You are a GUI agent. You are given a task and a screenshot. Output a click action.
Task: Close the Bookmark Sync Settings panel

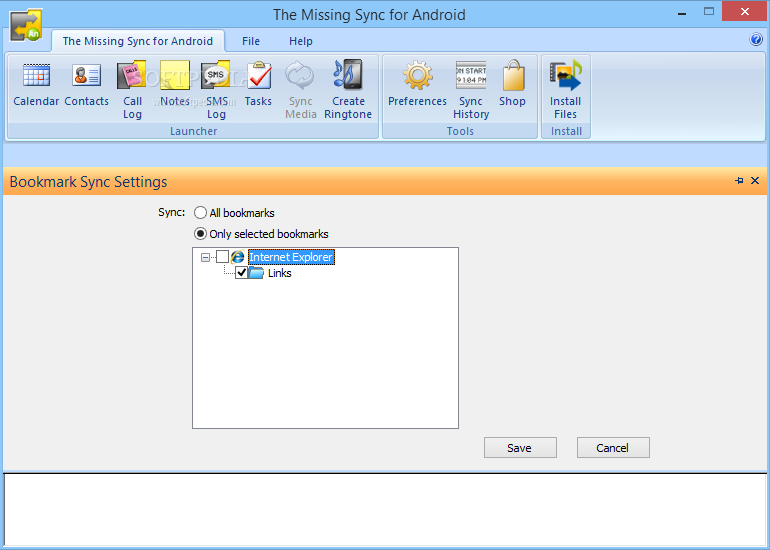coord(755,181)
